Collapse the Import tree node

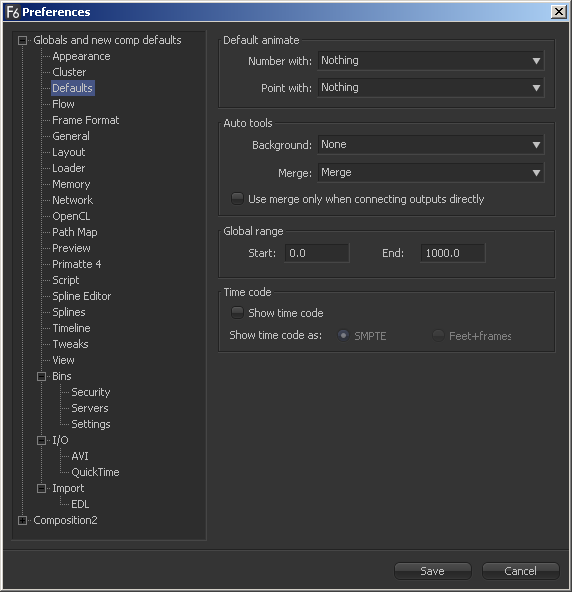pyautogui.click(x=42, y=488)
